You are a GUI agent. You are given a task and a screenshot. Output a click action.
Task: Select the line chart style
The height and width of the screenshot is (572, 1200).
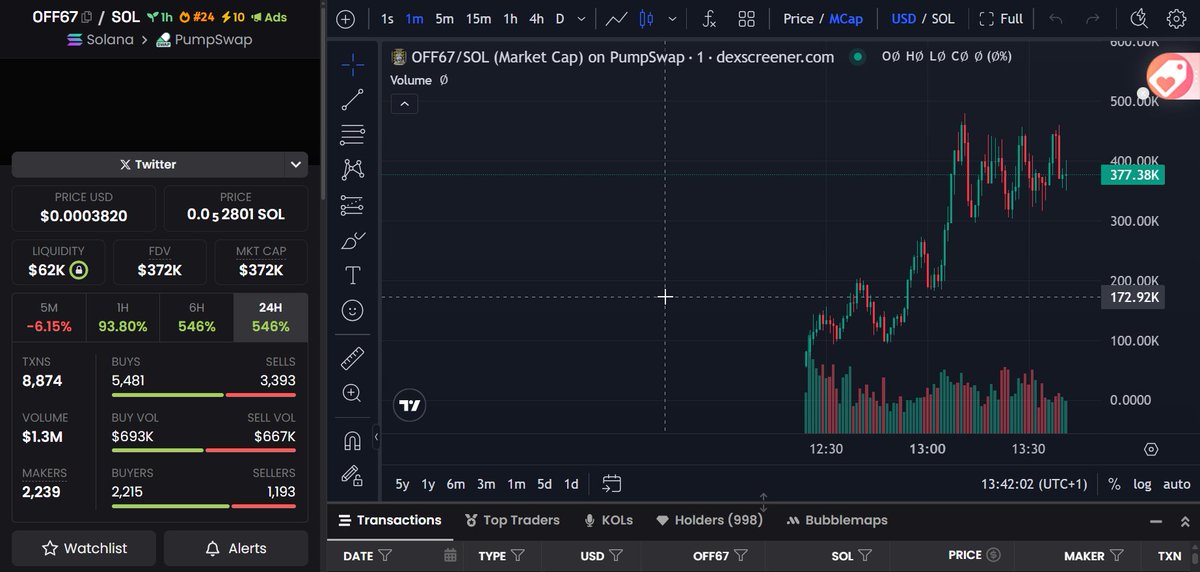617,19
